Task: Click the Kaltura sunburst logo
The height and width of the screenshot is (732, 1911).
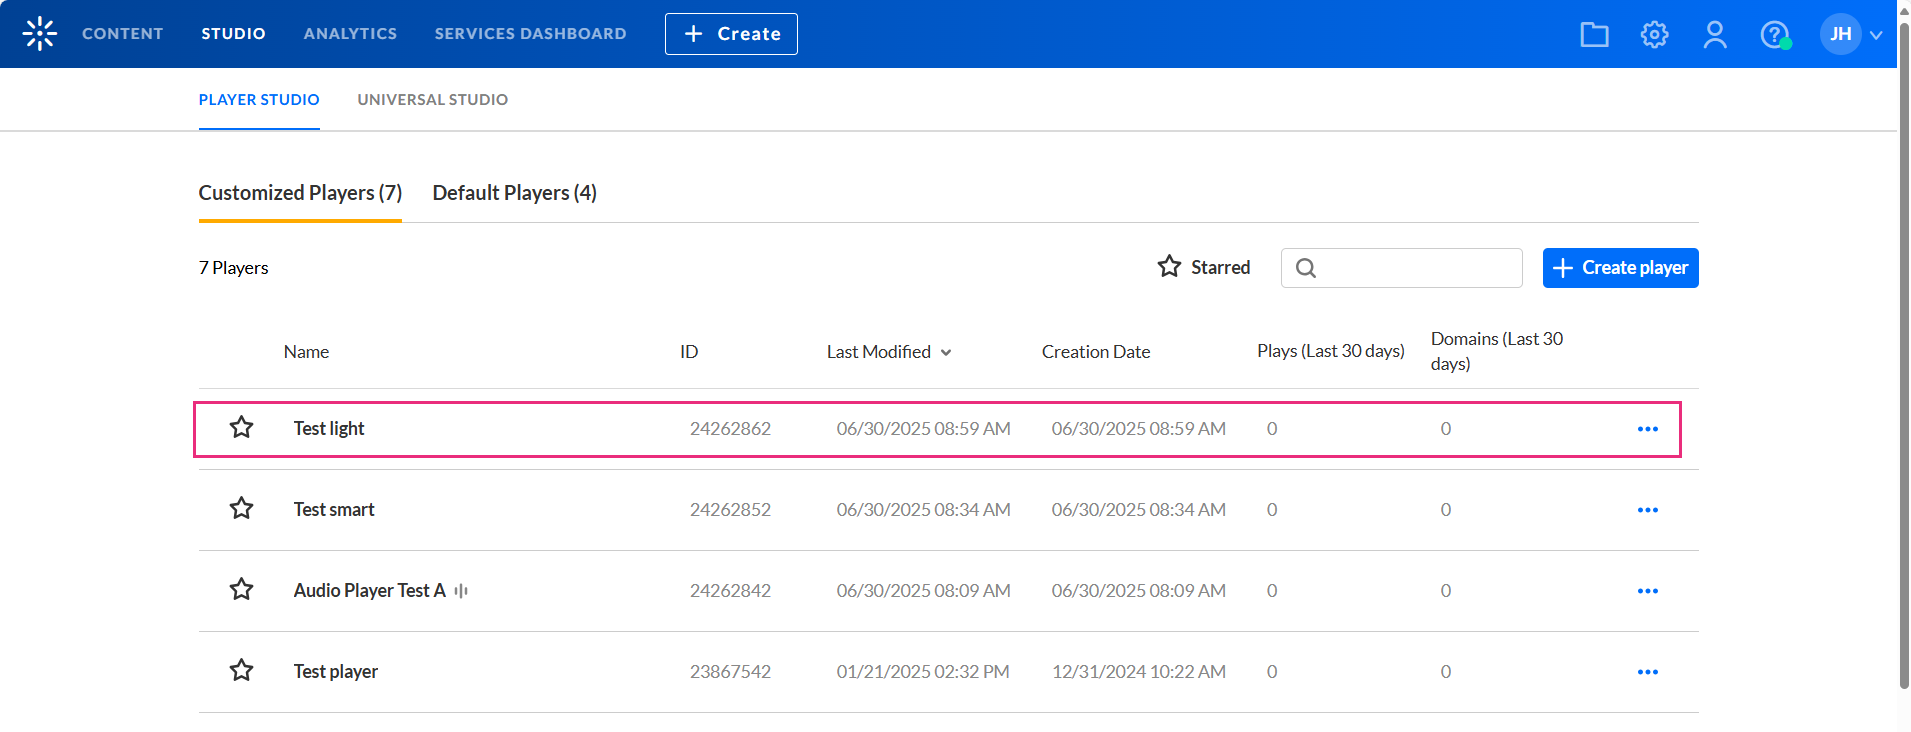Action: pos(40,34)
